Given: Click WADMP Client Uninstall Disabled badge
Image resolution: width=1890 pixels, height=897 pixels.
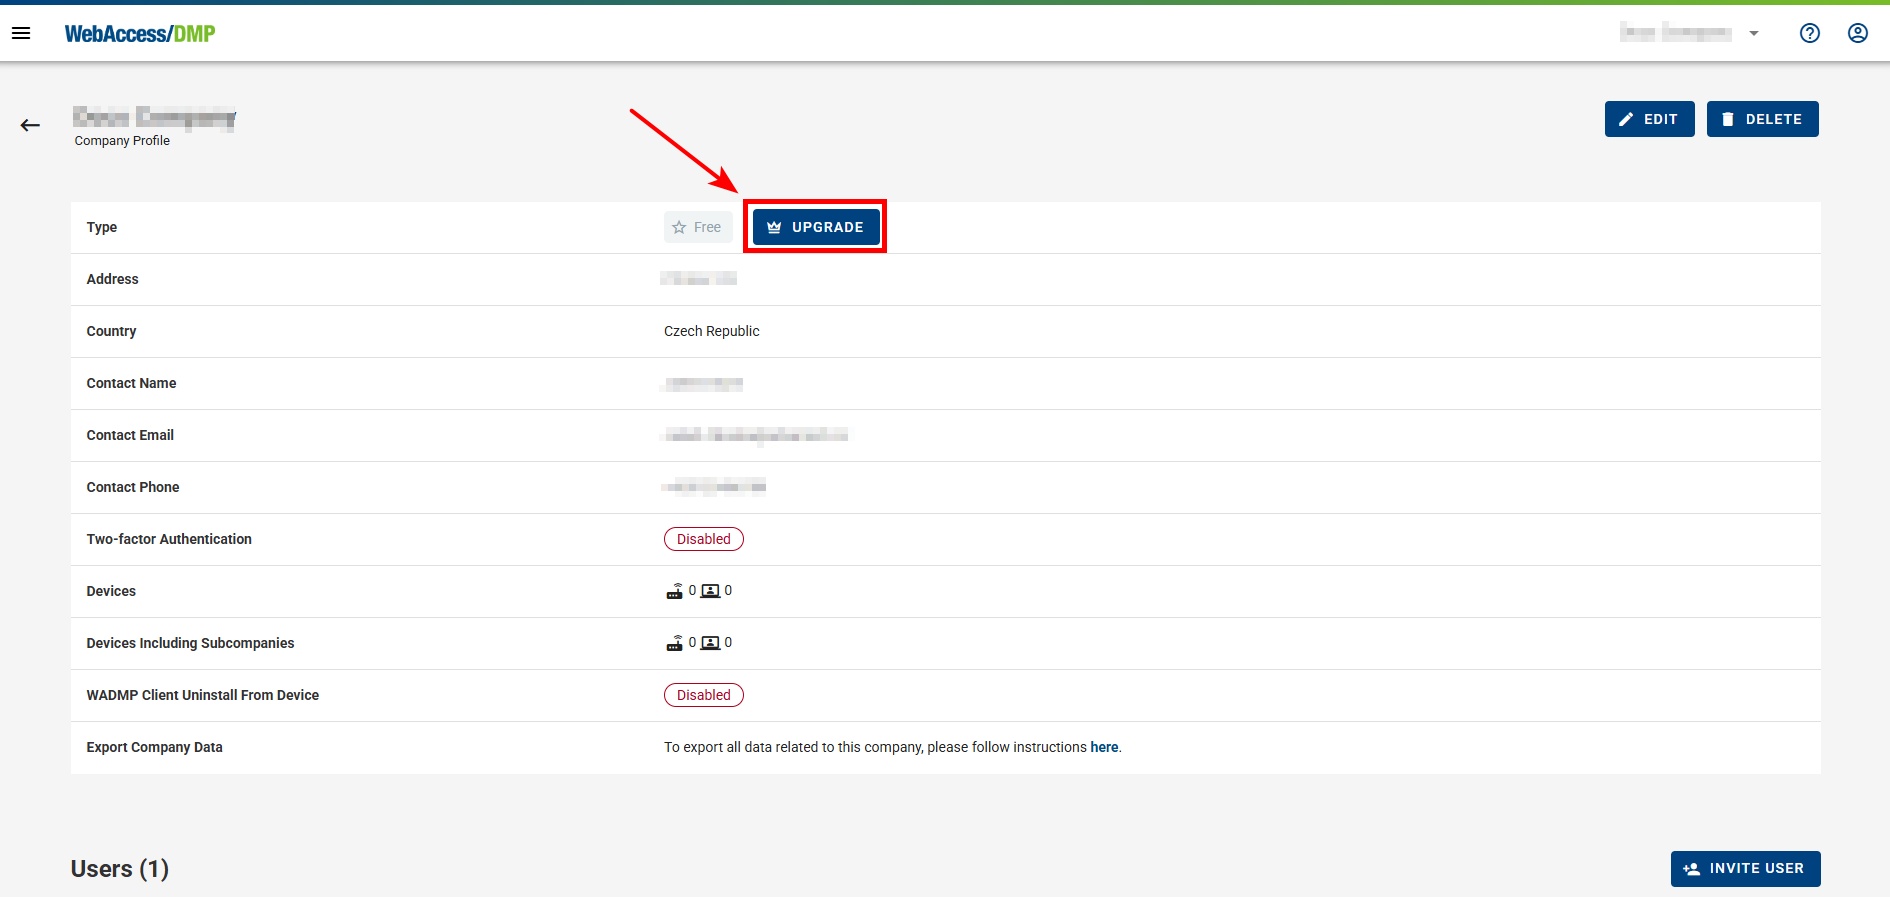Looking at the screenshot, I should pos(703,695).
